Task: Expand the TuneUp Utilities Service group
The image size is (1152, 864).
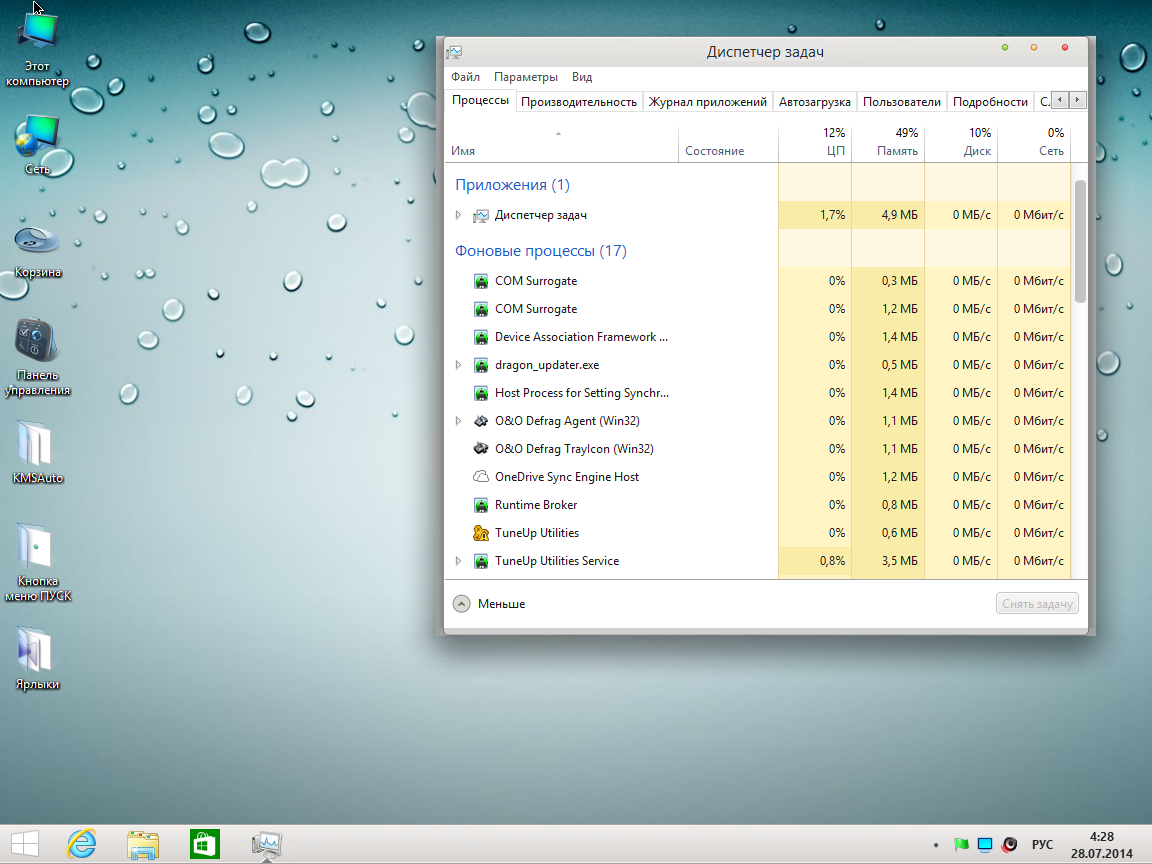Action: (458, 561)
